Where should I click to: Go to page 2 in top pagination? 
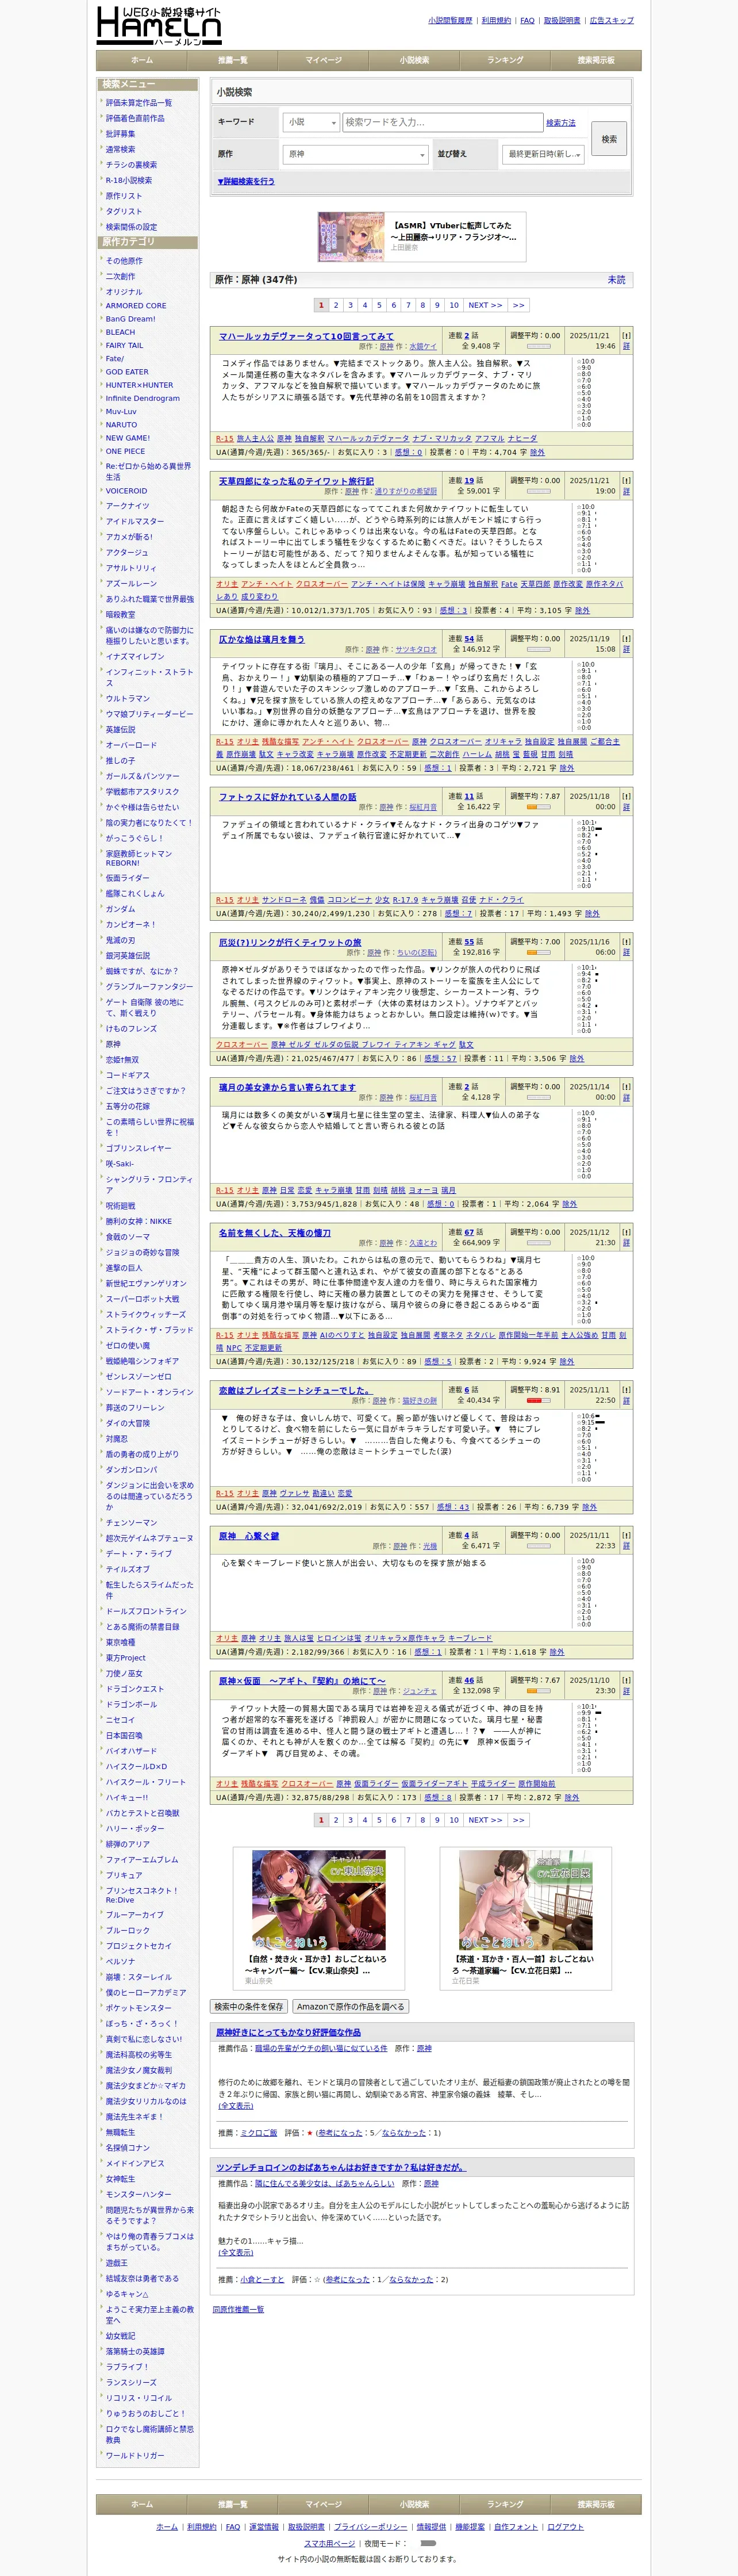click(x=336, y=305)
